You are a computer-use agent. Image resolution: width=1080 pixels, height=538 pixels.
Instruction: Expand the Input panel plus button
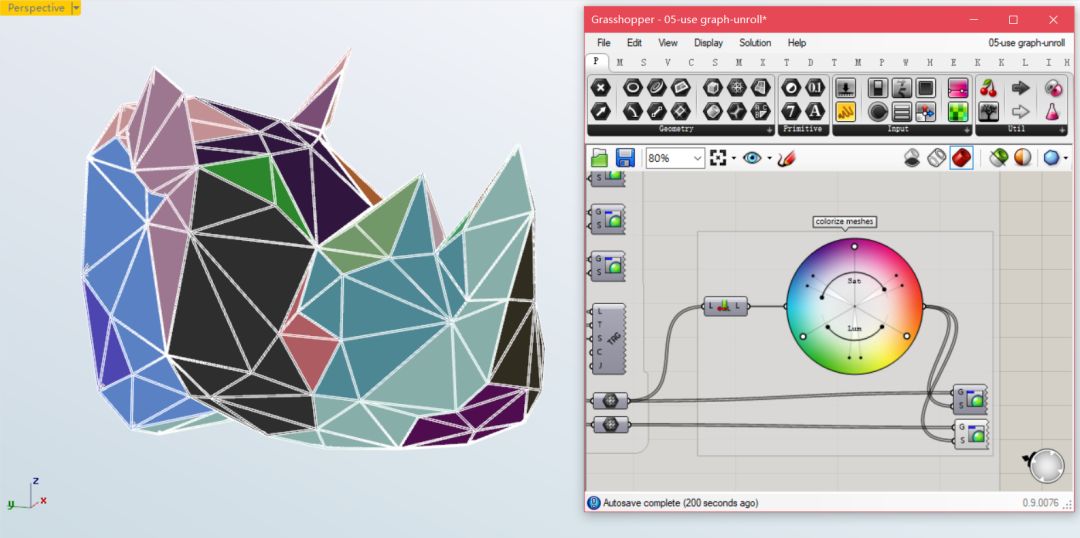(x=966, y=130)
